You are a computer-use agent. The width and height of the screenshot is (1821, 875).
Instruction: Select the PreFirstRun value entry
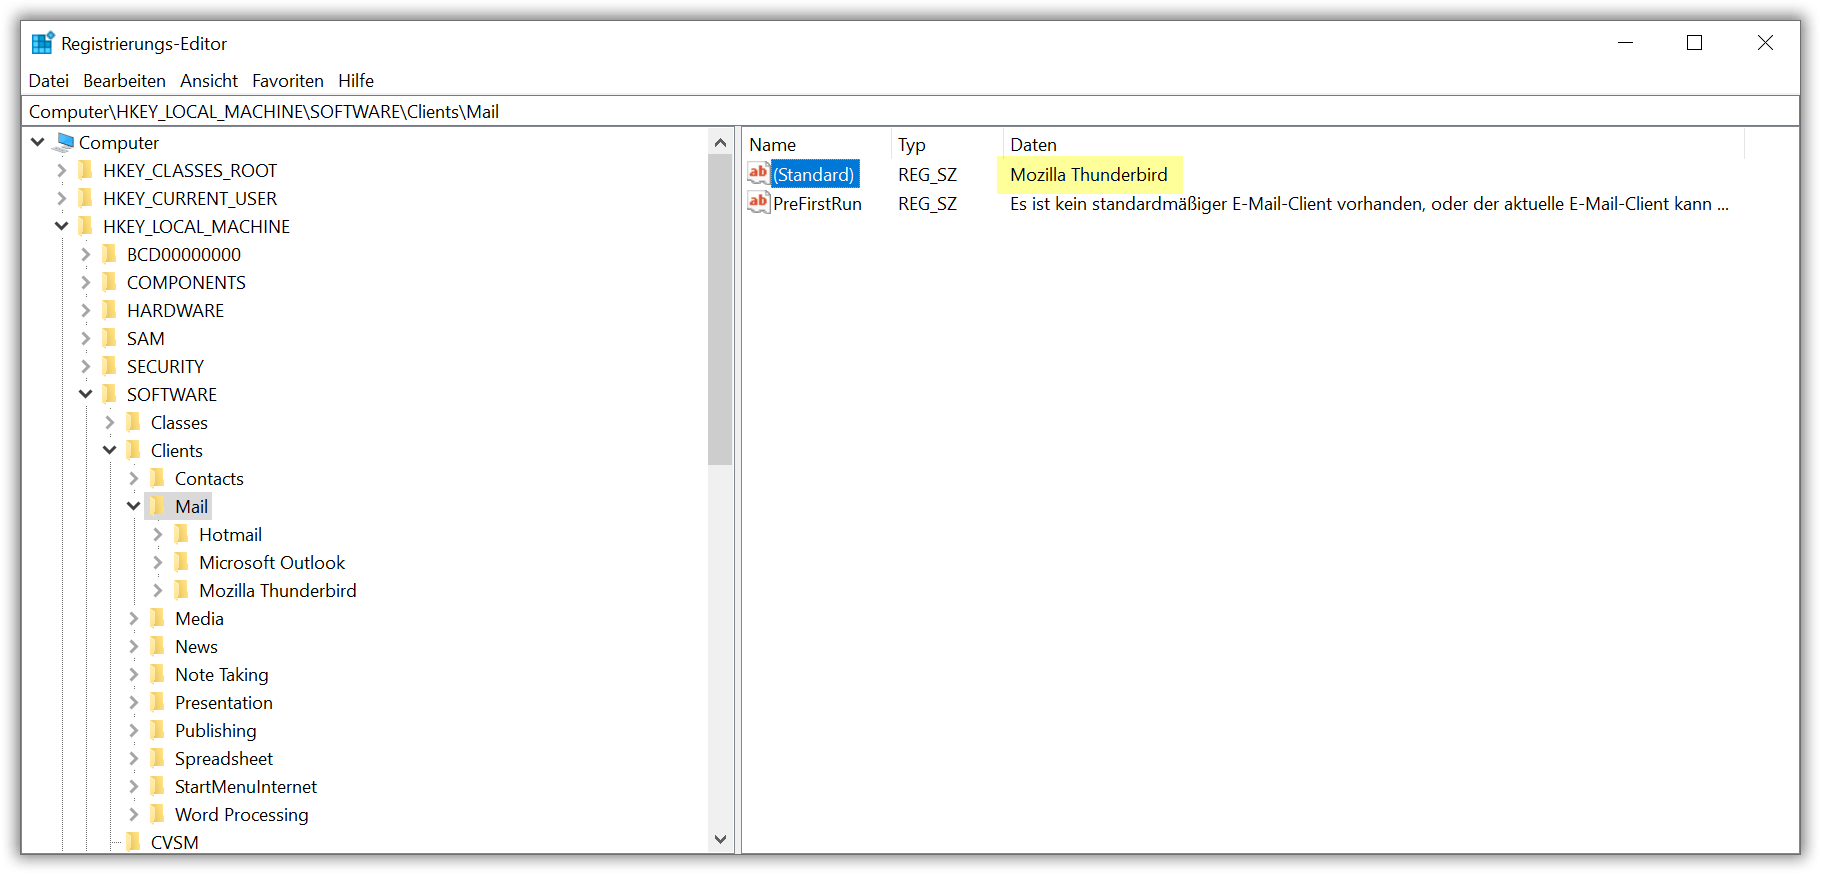[817, 203]
